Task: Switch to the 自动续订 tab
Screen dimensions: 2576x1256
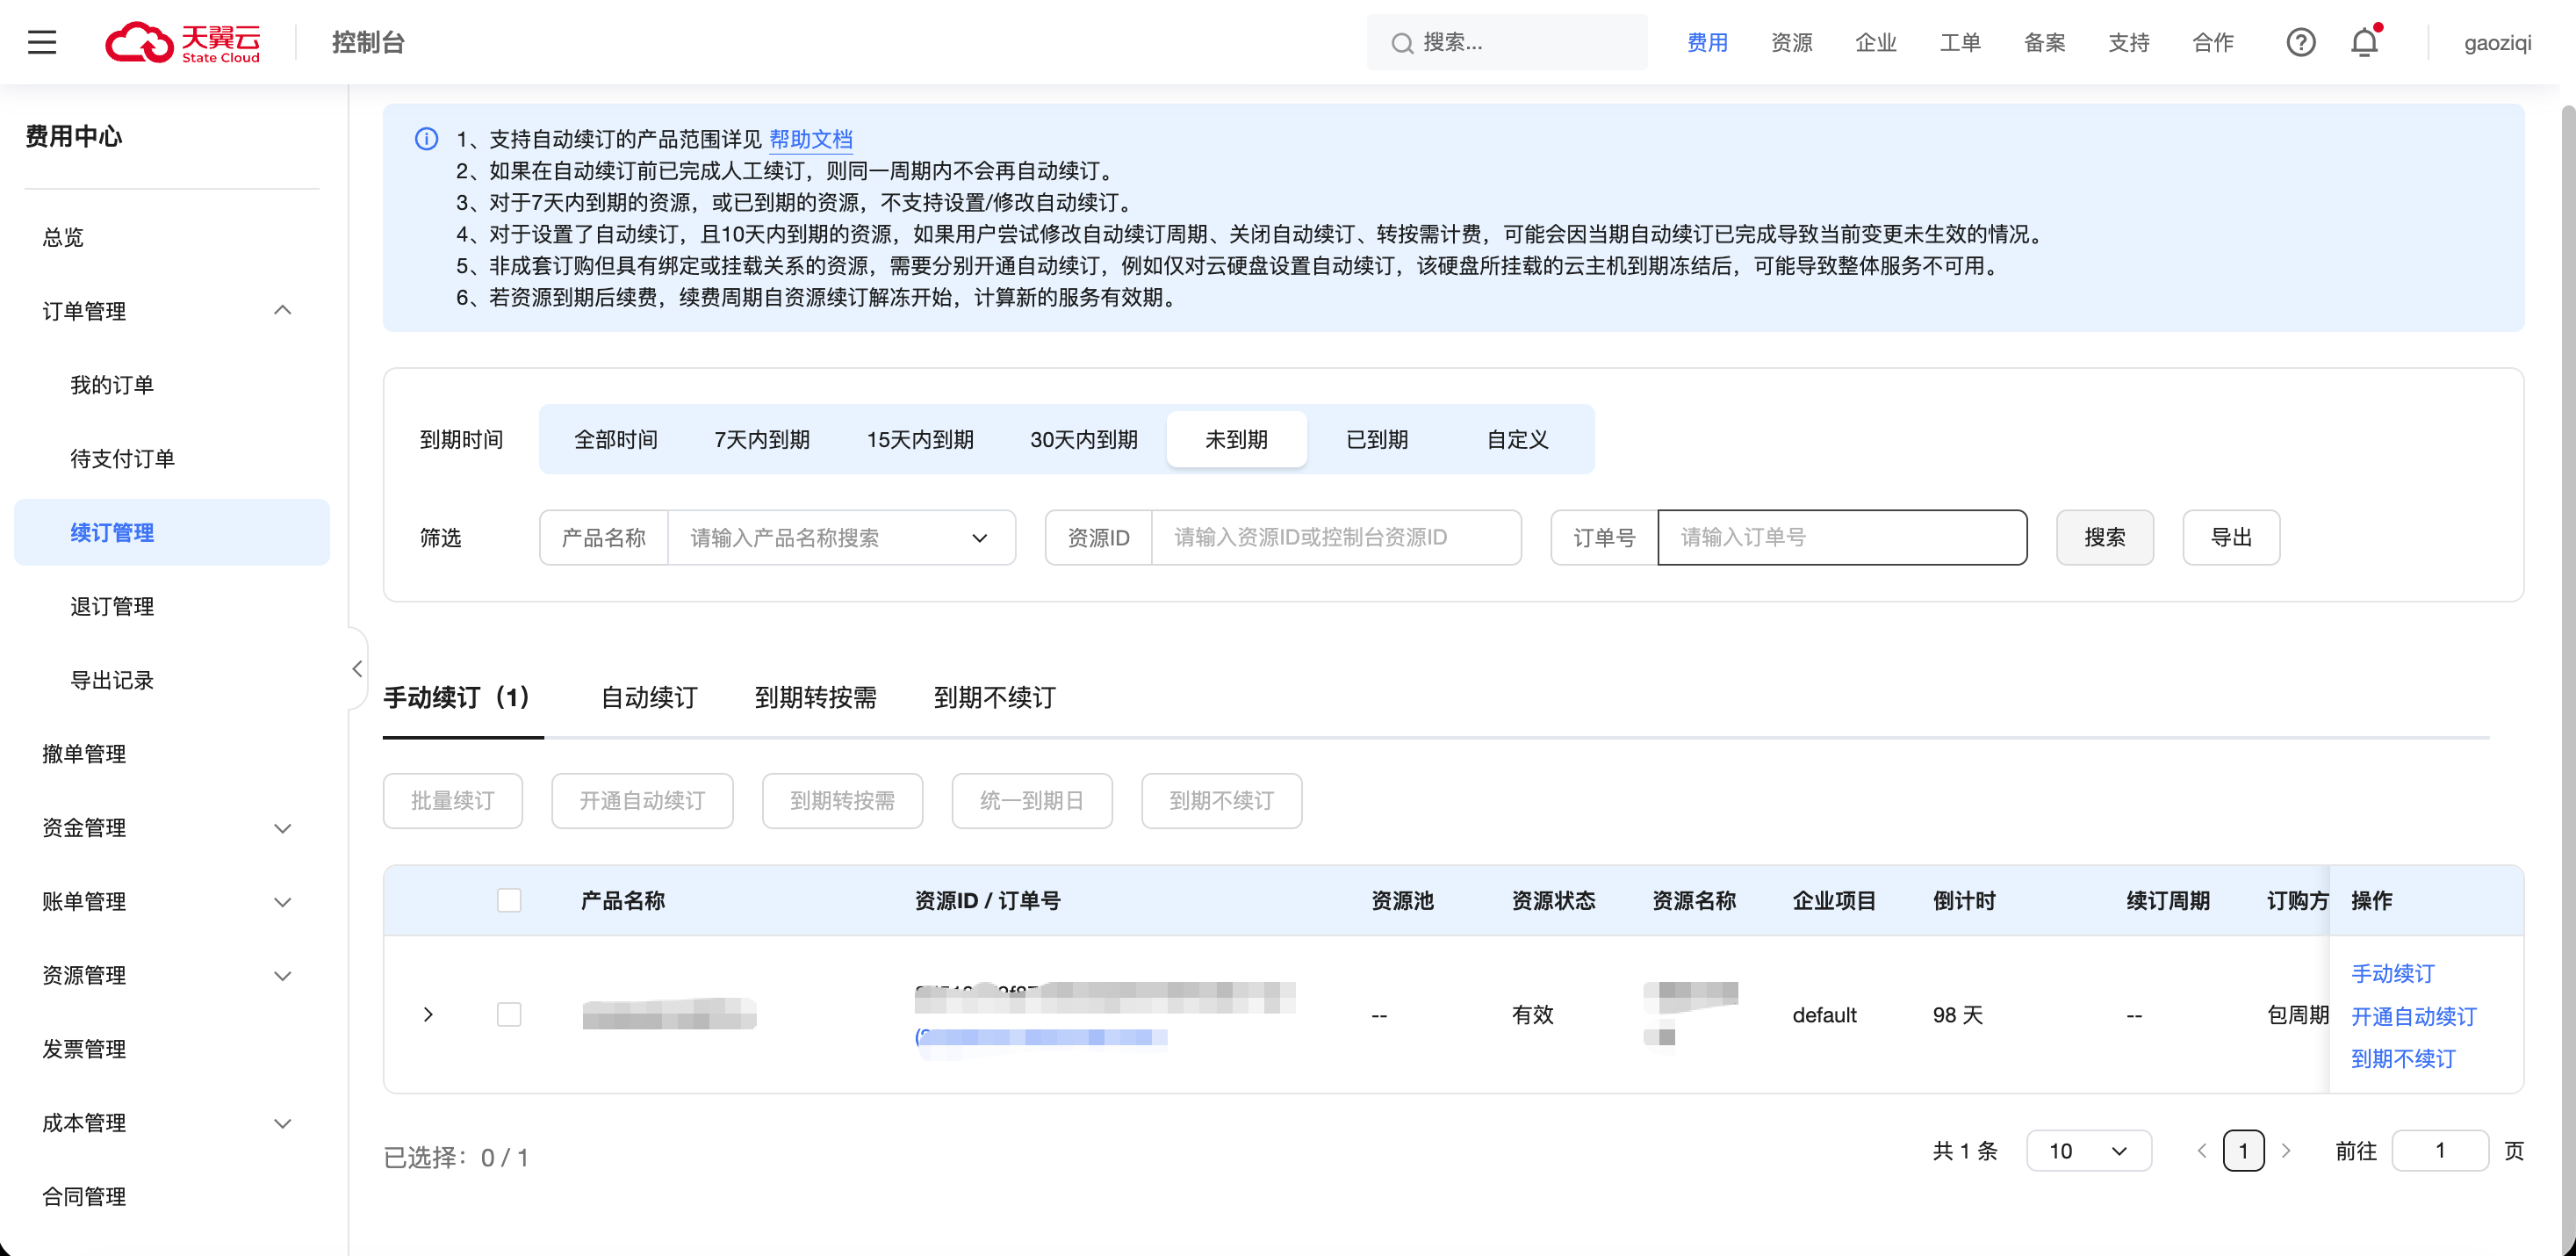Action: [648, 697]
